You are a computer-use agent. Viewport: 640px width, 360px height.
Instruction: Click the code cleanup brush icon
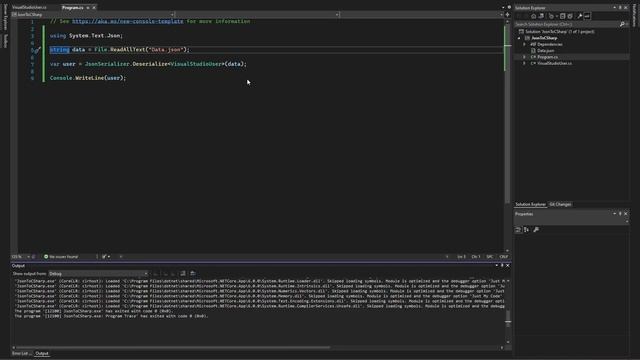coord(104,257)
